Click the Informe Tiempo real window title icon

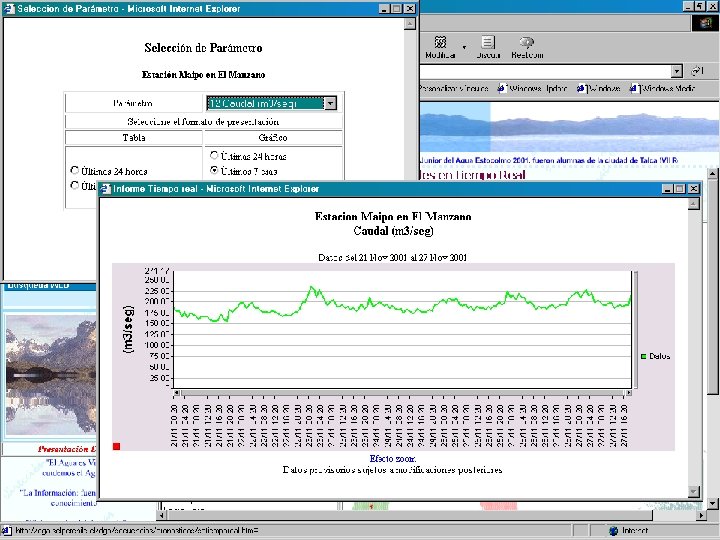click(105, 189)
